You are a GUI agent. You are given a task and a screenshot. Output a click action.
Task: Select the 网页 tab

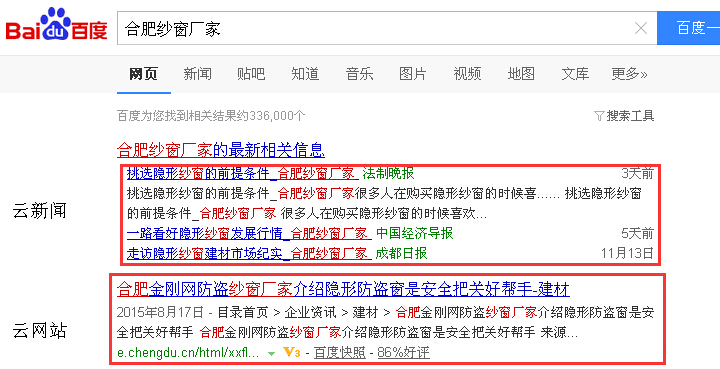[x=143, y=73]
